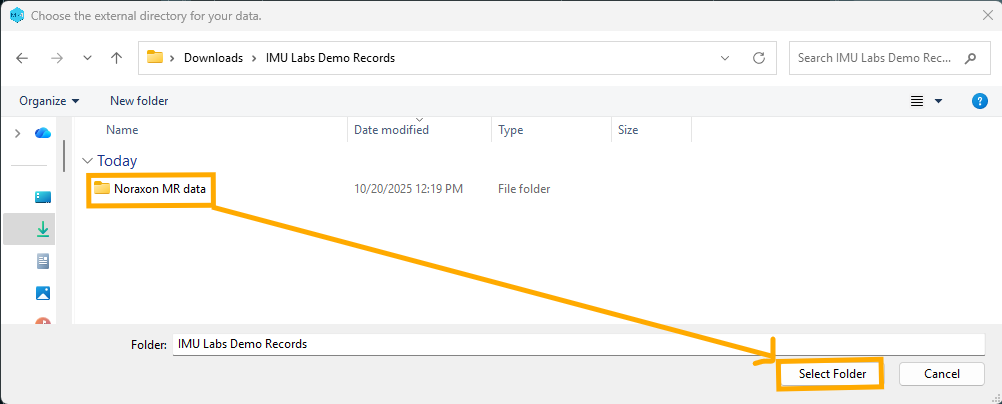Expand the OneDrive tree node
The width and height of the screenshot is (1002, 404).
18,133
